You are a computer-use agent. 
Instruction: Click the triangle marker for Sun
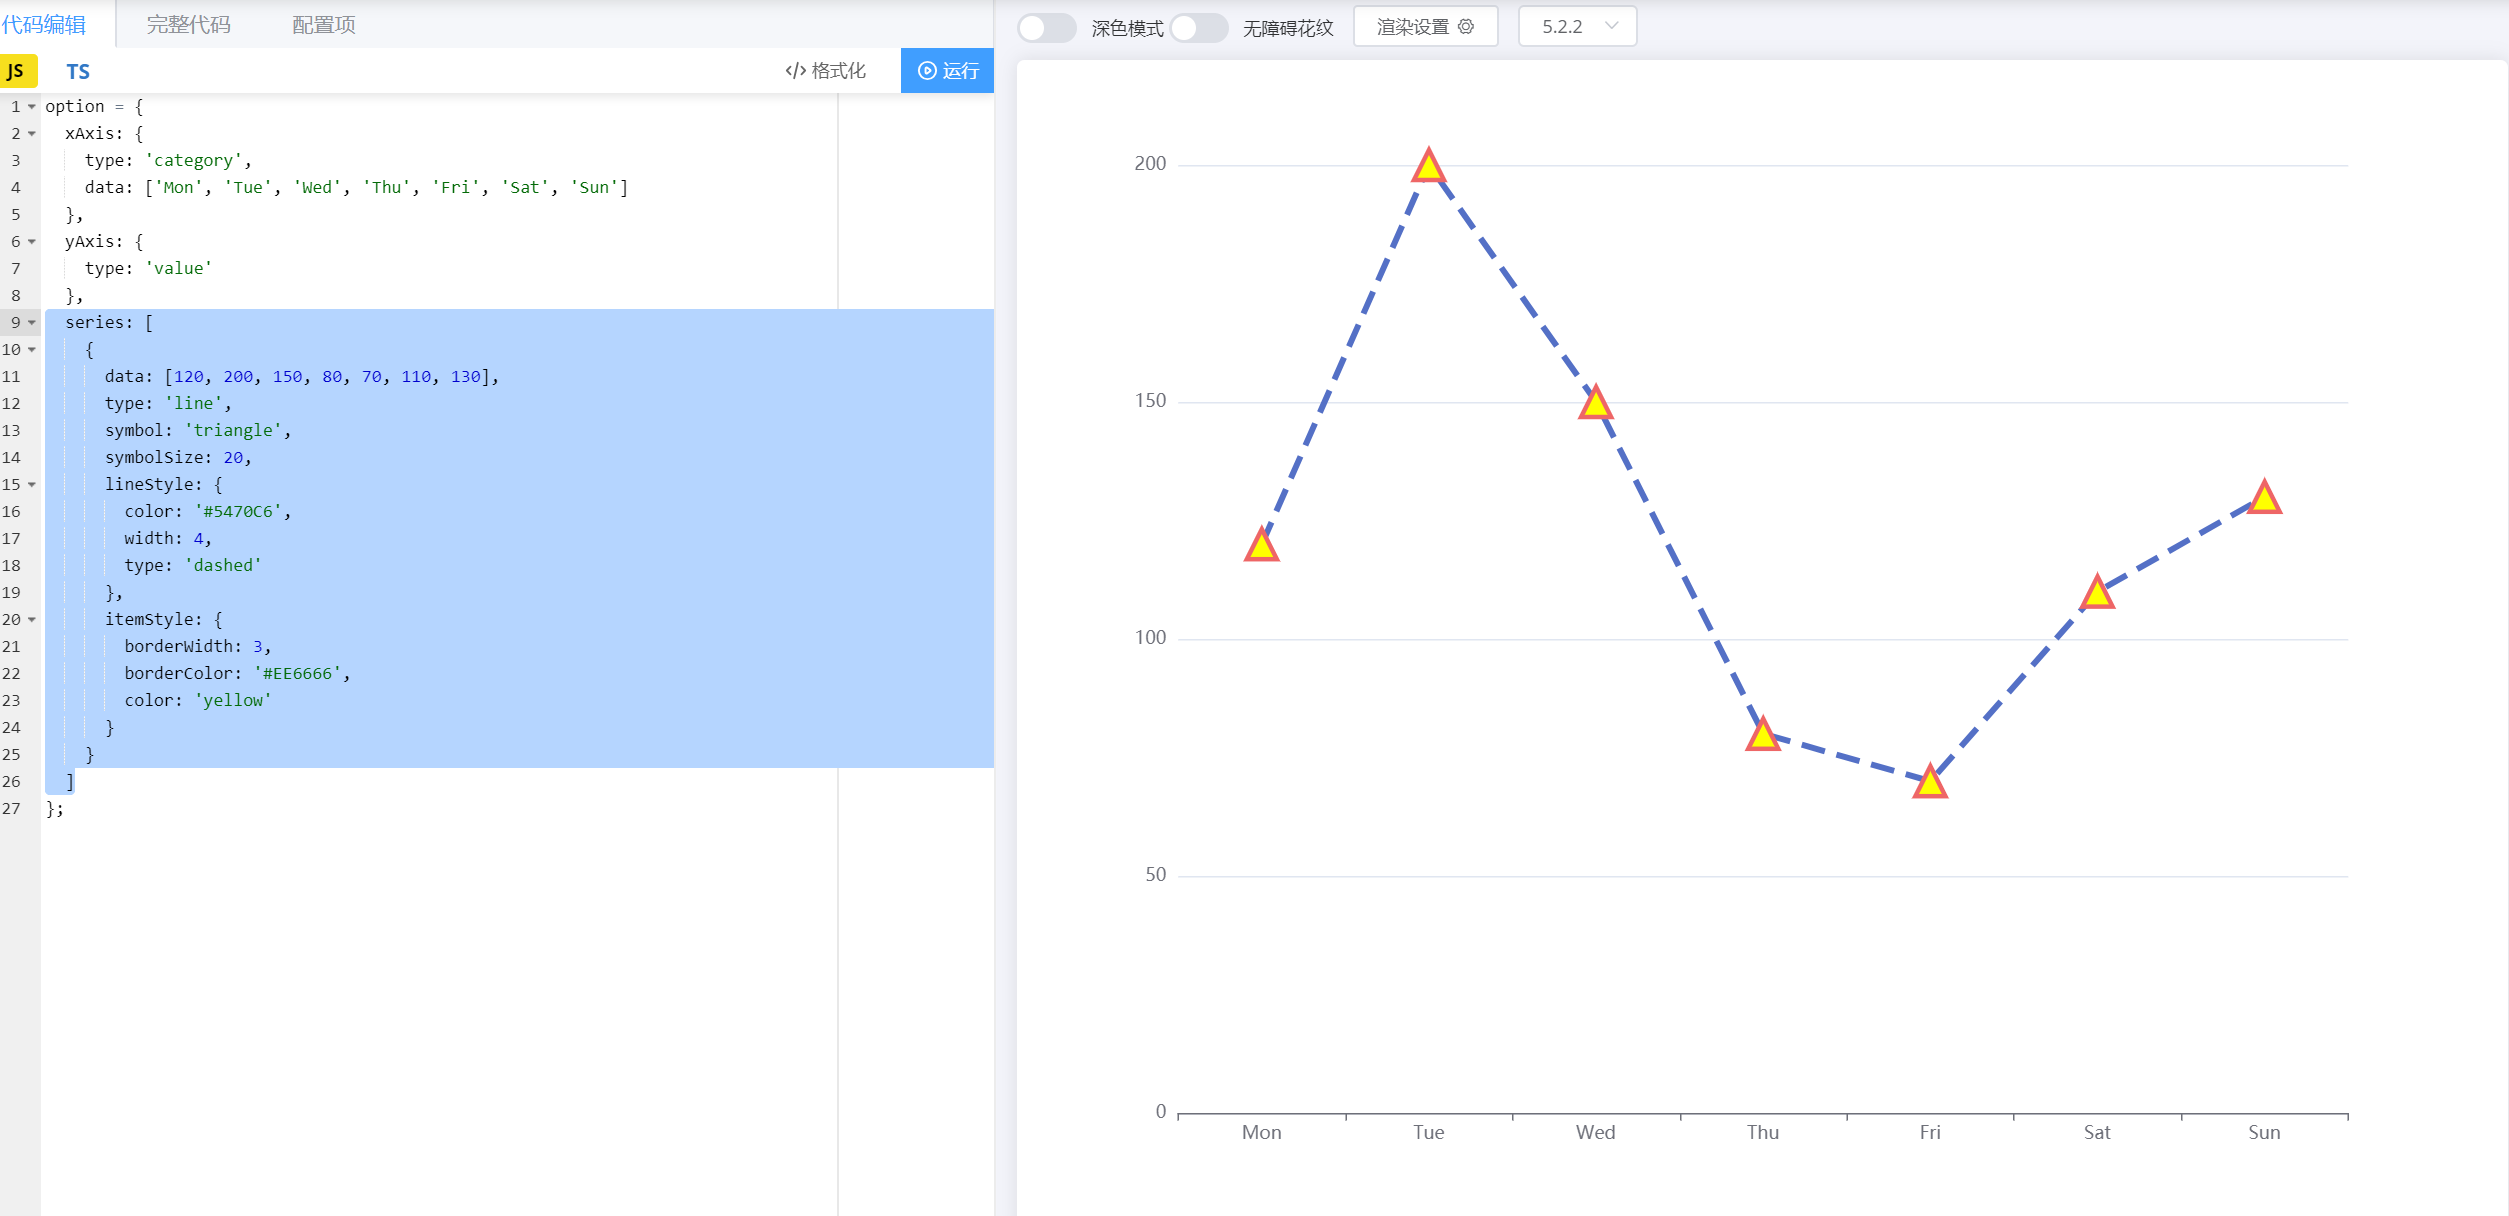tap(2263, 498)
